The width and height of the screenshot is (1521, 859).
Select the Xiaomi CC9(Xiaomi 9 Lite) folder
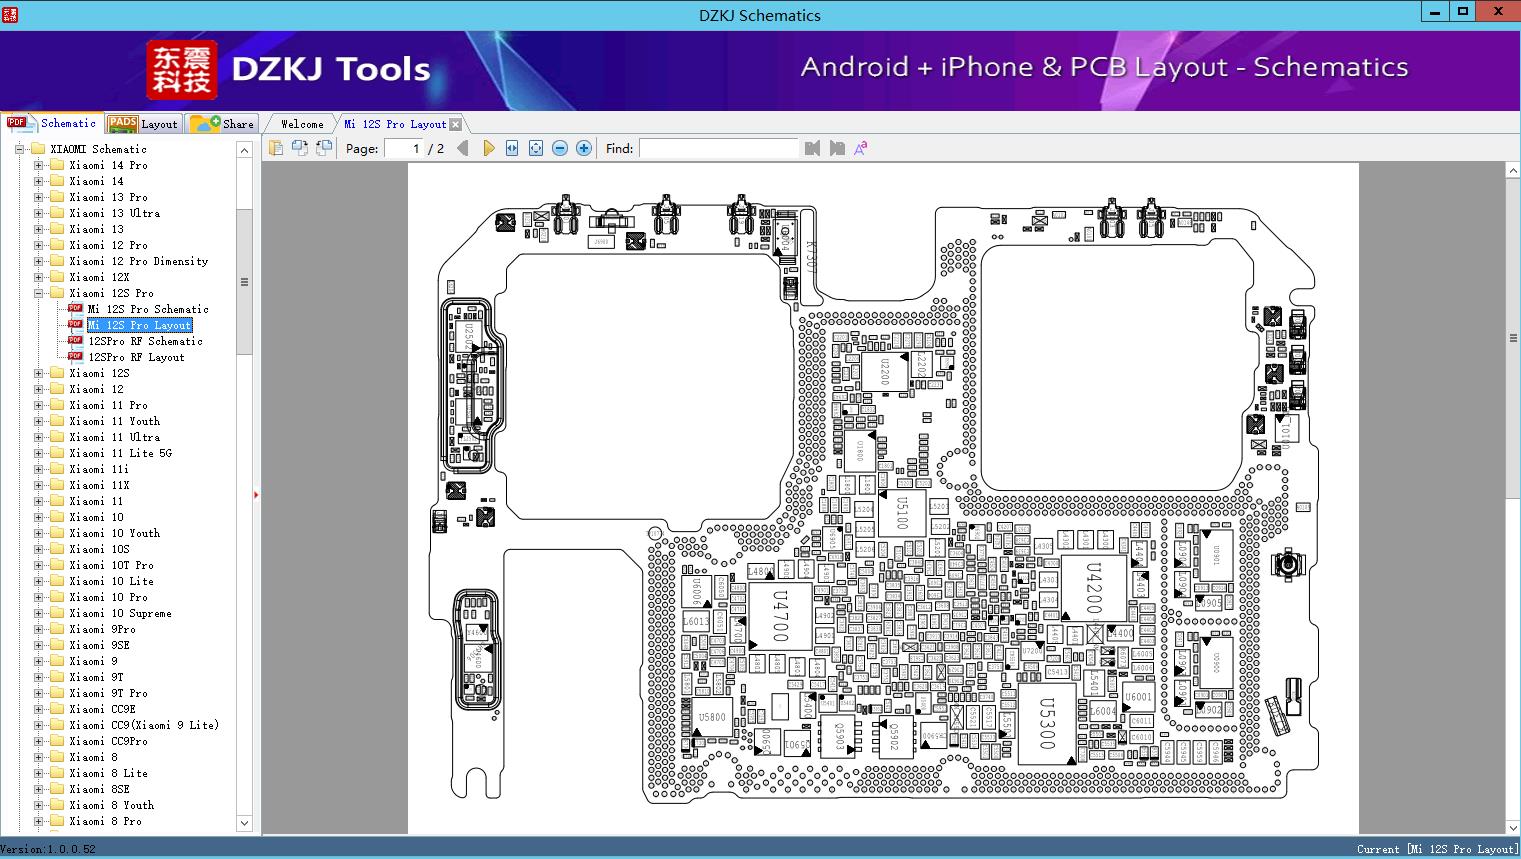(x=144, y=725)
